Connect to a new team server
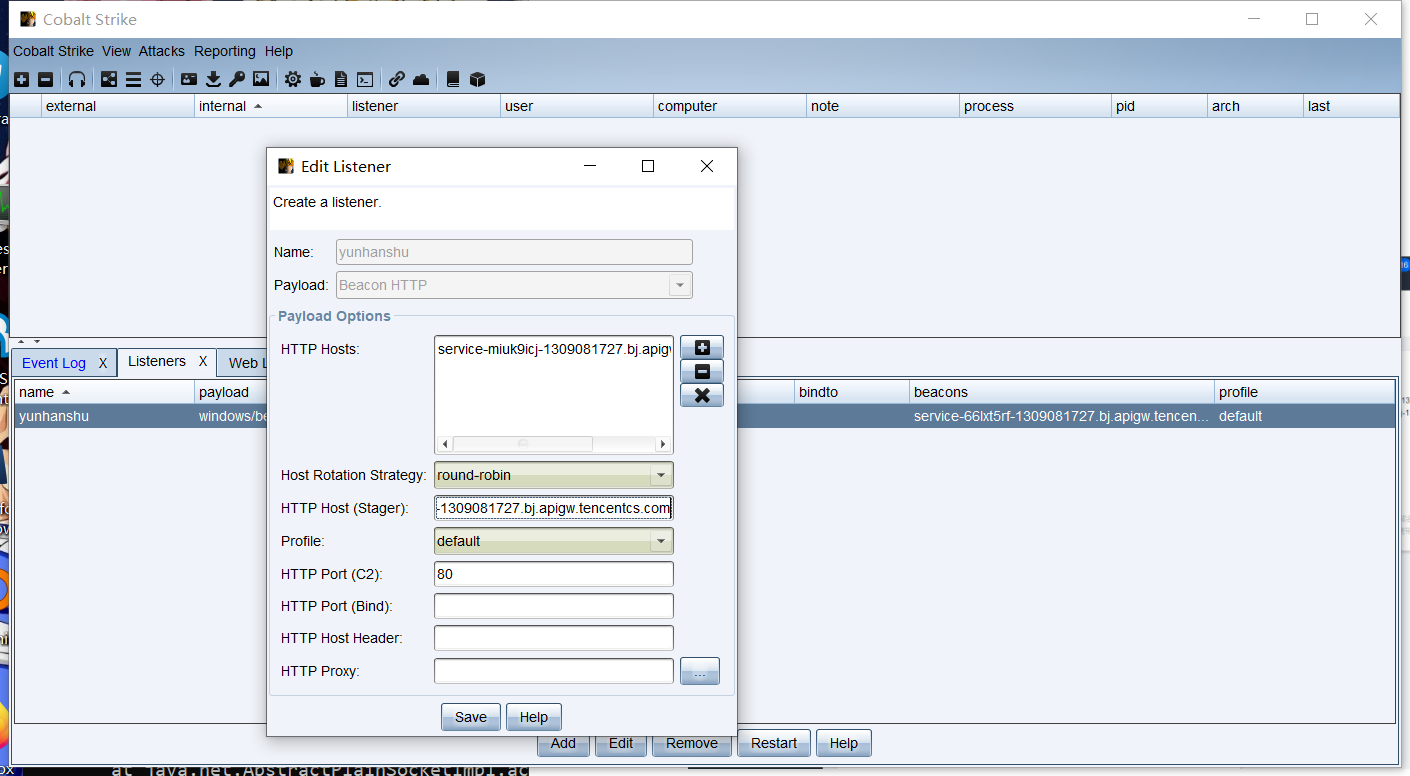 21,79
